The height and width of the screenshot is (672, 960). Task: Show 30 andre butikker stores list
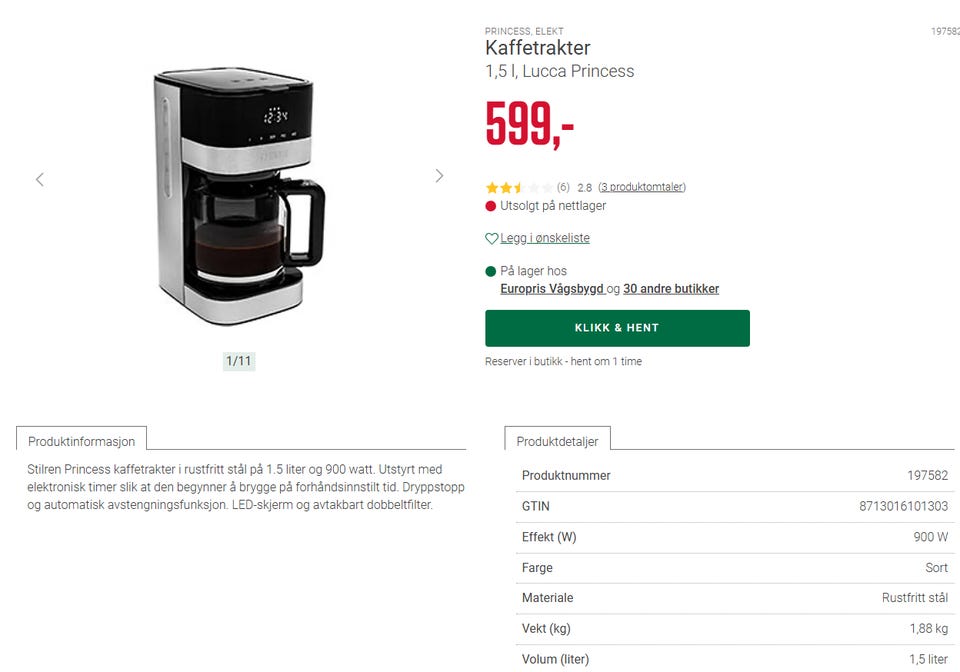tap(671, 289)
